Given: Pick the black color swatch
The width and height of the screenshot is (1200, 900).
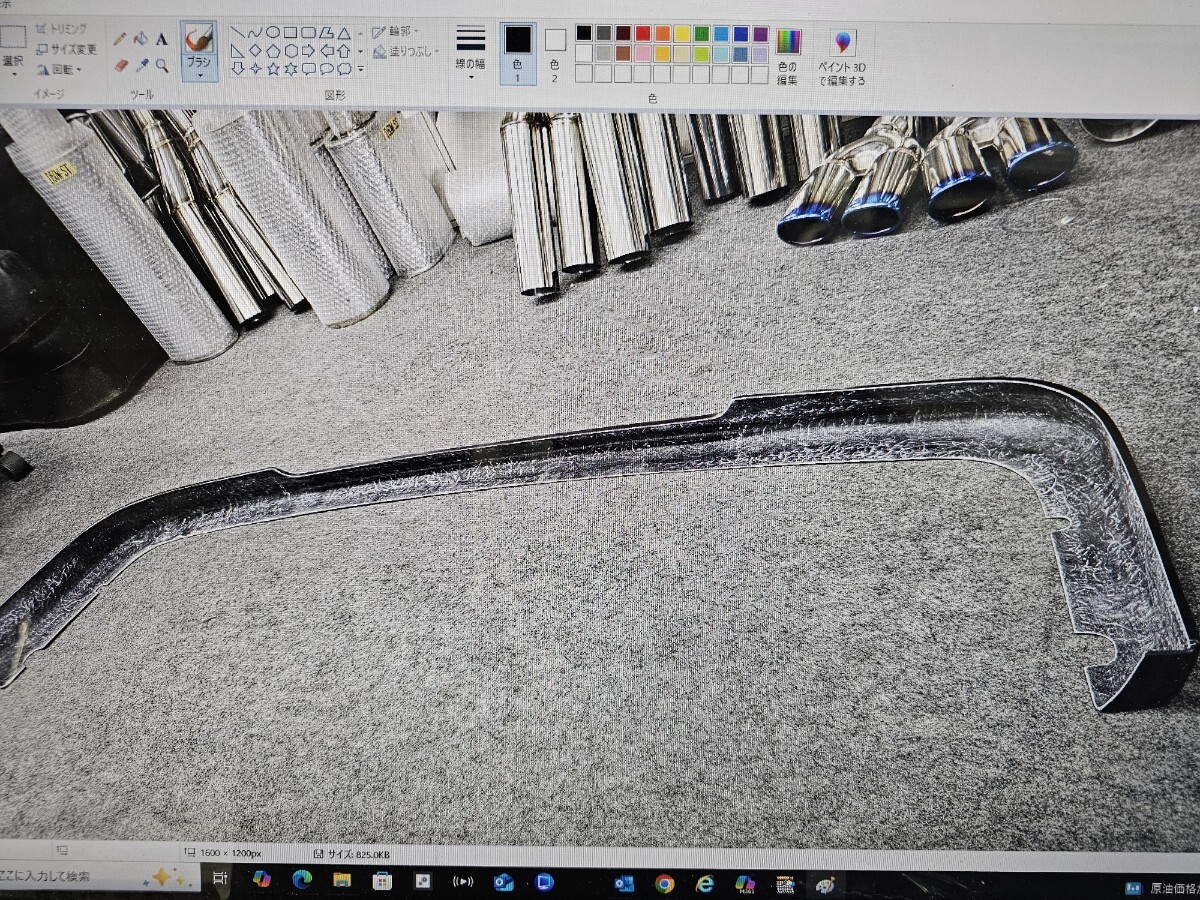Looking at the screenshot, I should (584, 34).
